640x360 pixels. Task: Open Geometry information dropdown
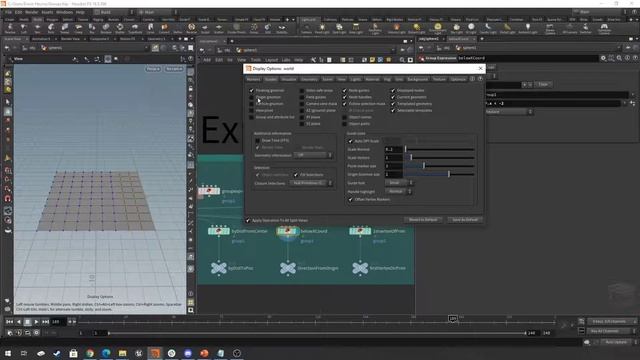coord(313,155)
